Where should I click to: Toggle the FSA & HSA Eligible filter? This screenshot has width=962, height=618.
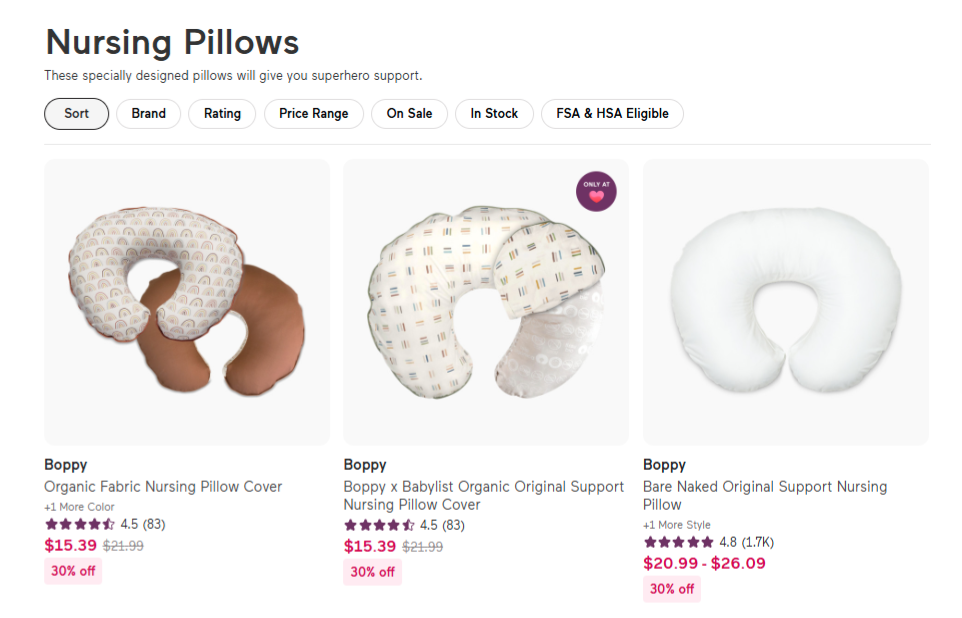[x=611, y=113]
